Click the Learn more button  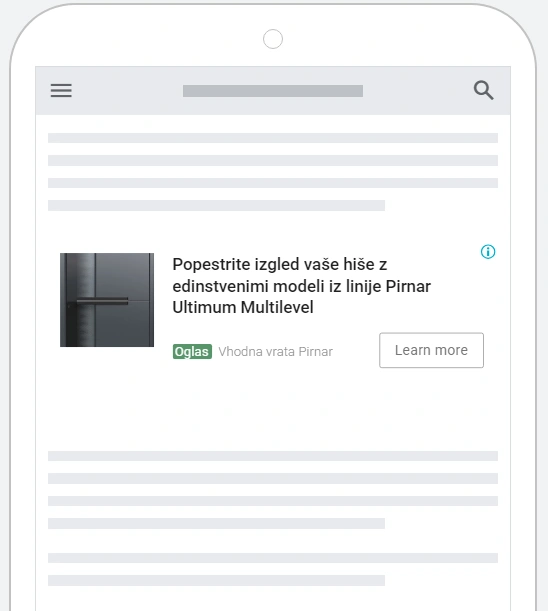431,350
